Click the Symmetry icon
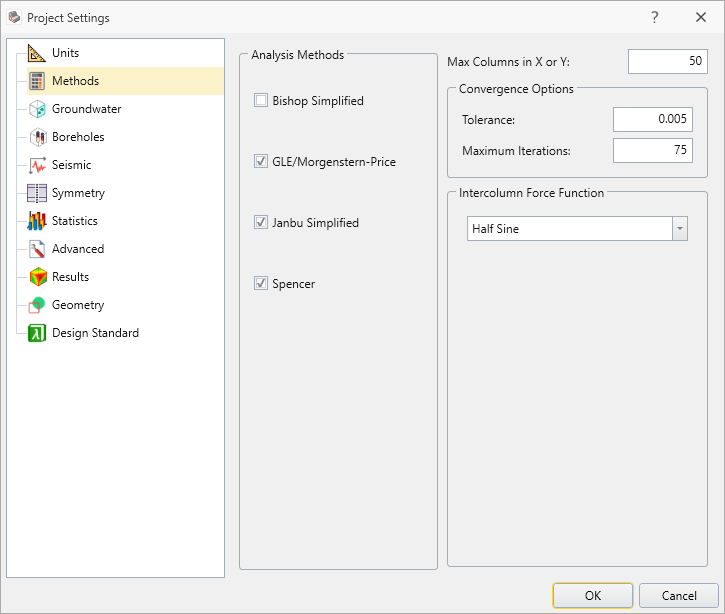This screenshot has width=725, height=614. (37, 193)
